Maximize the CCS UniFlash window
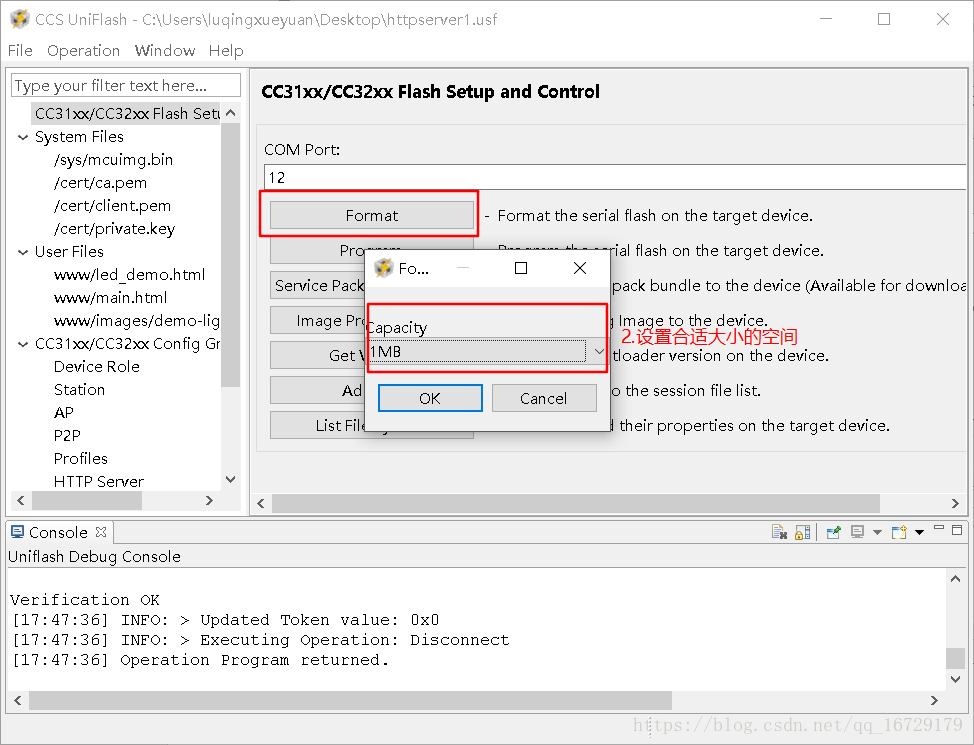 coord(884,19)
